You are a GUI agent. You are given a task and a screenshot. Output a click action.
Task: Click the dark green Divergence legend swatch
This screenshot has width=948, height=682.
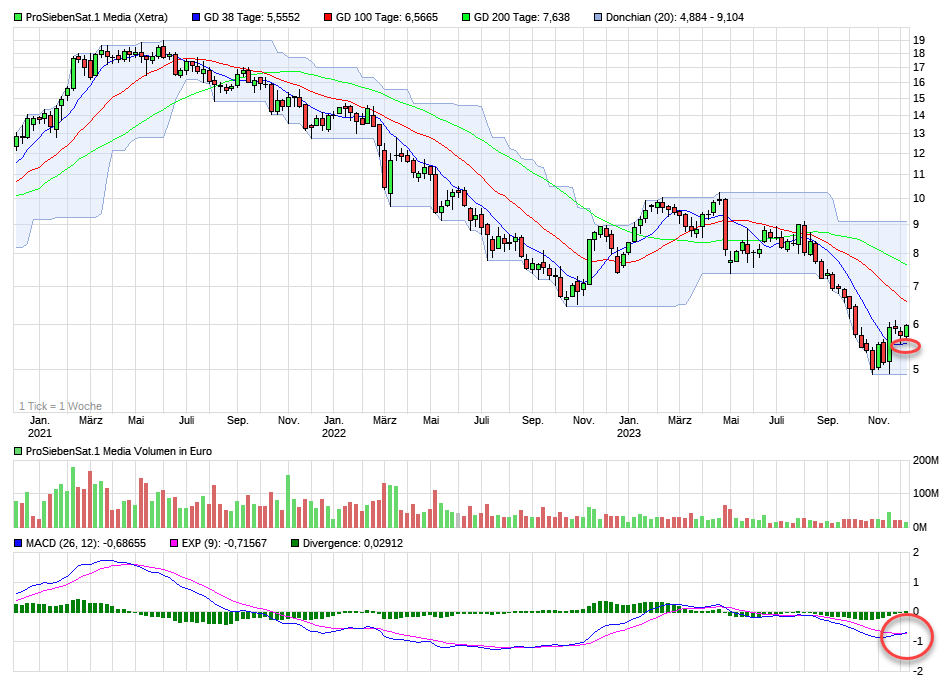click(295, 544)
